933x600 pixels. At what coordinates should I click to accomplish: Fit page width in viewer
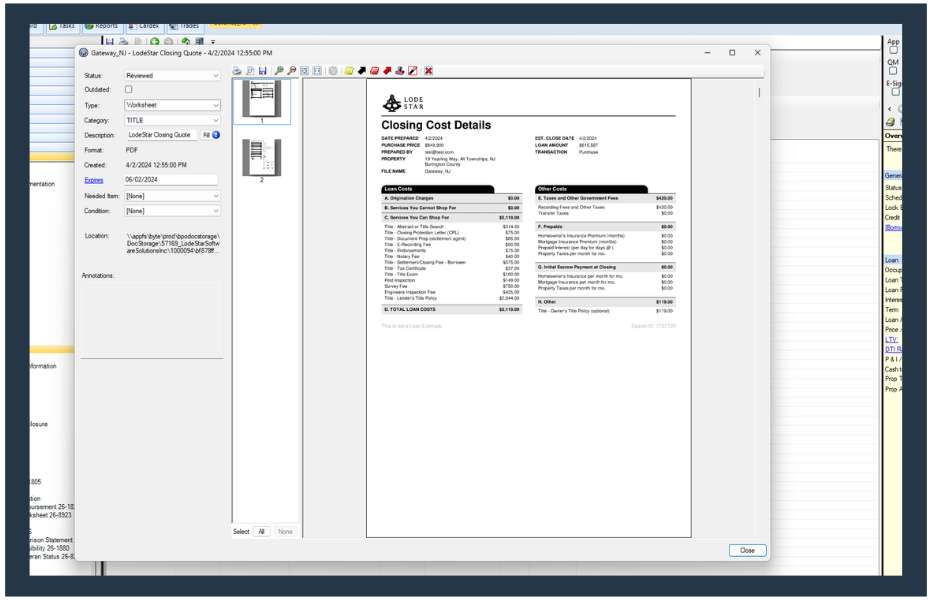pyautogui.click(x=317, y=71)
